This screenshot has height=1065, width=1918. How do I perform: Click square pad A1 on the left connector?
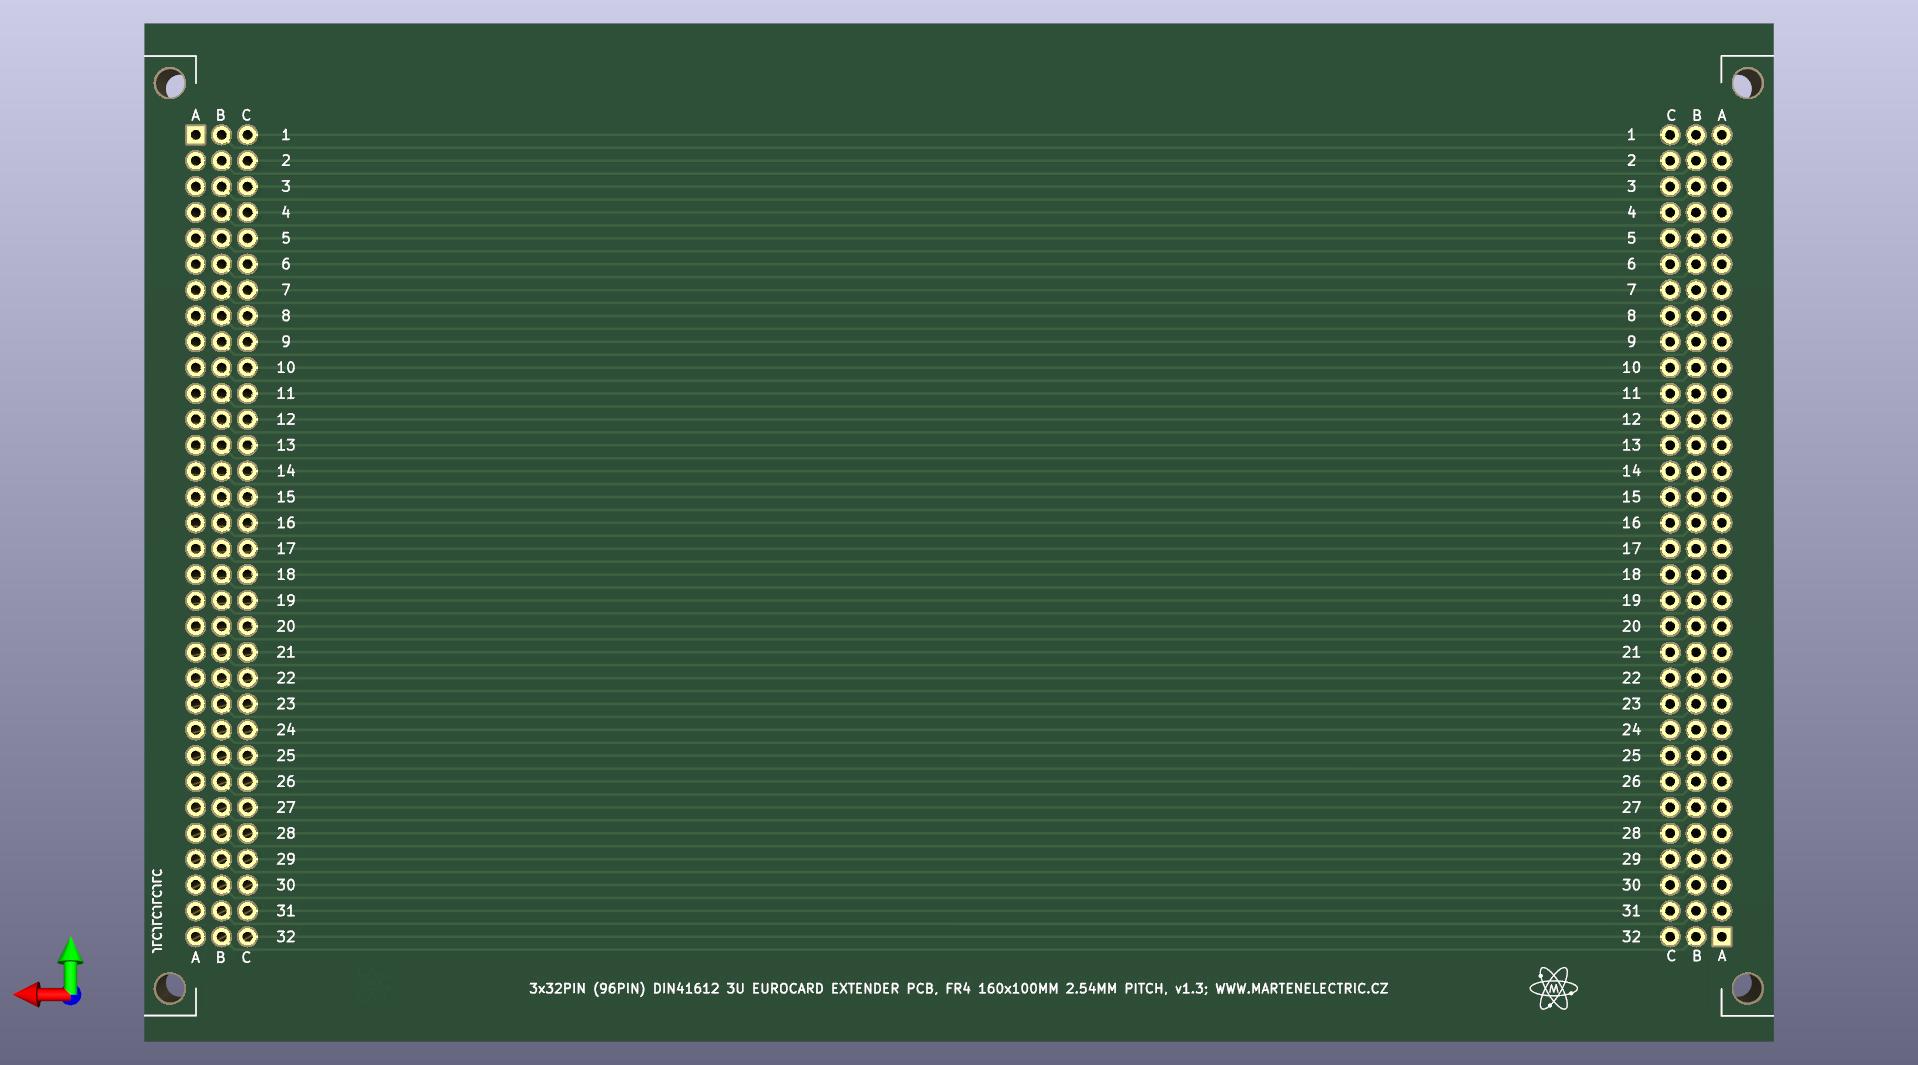coord(196,135)
